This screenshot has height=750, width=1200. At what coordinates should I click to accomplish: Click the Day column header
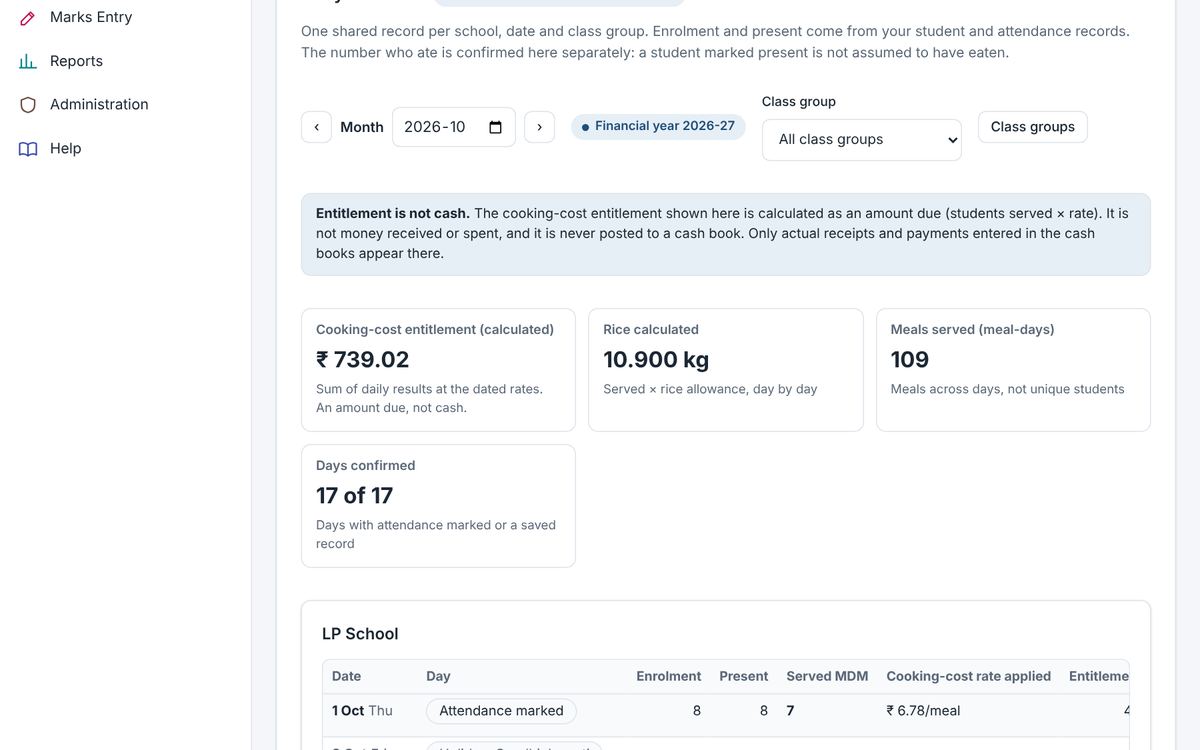[x=438, y=676]
